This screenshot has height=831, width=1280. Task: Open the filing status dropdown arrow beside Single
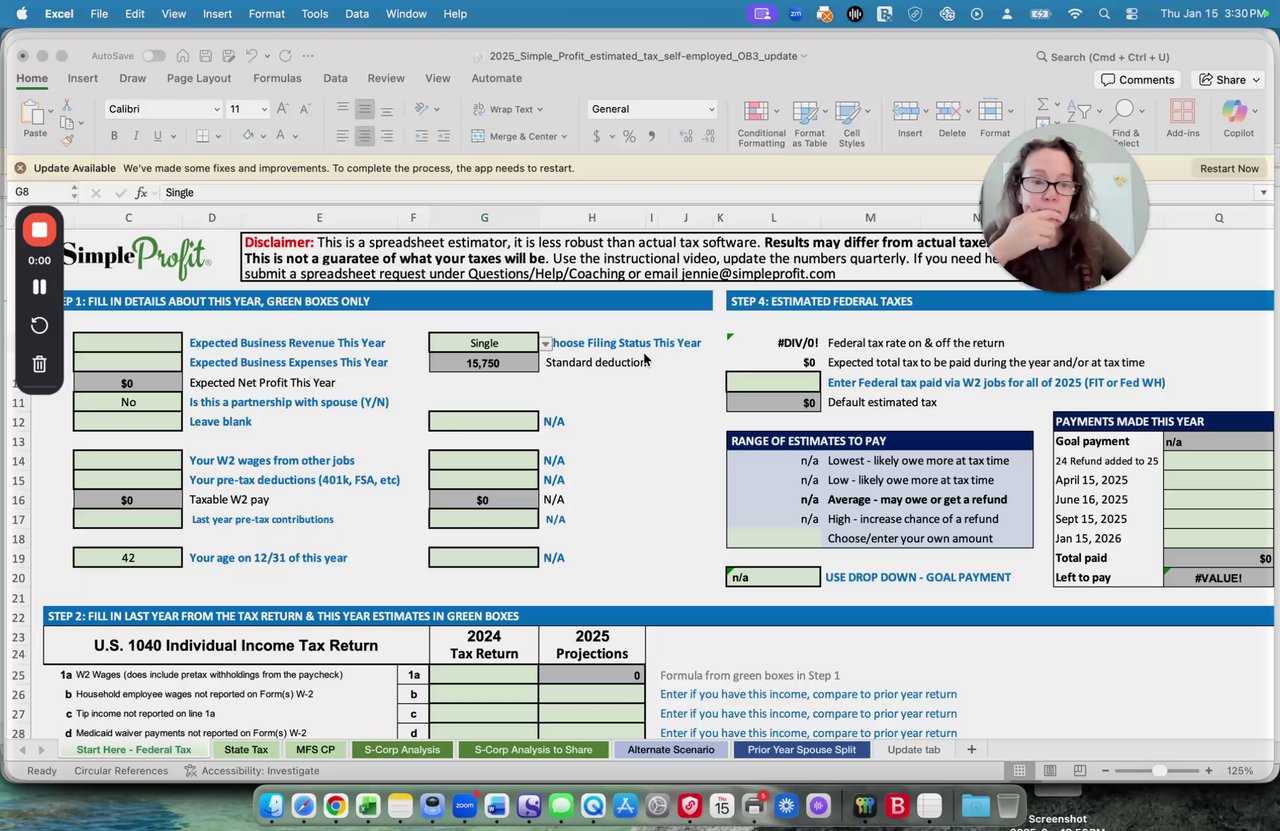(x=545, y=343)
